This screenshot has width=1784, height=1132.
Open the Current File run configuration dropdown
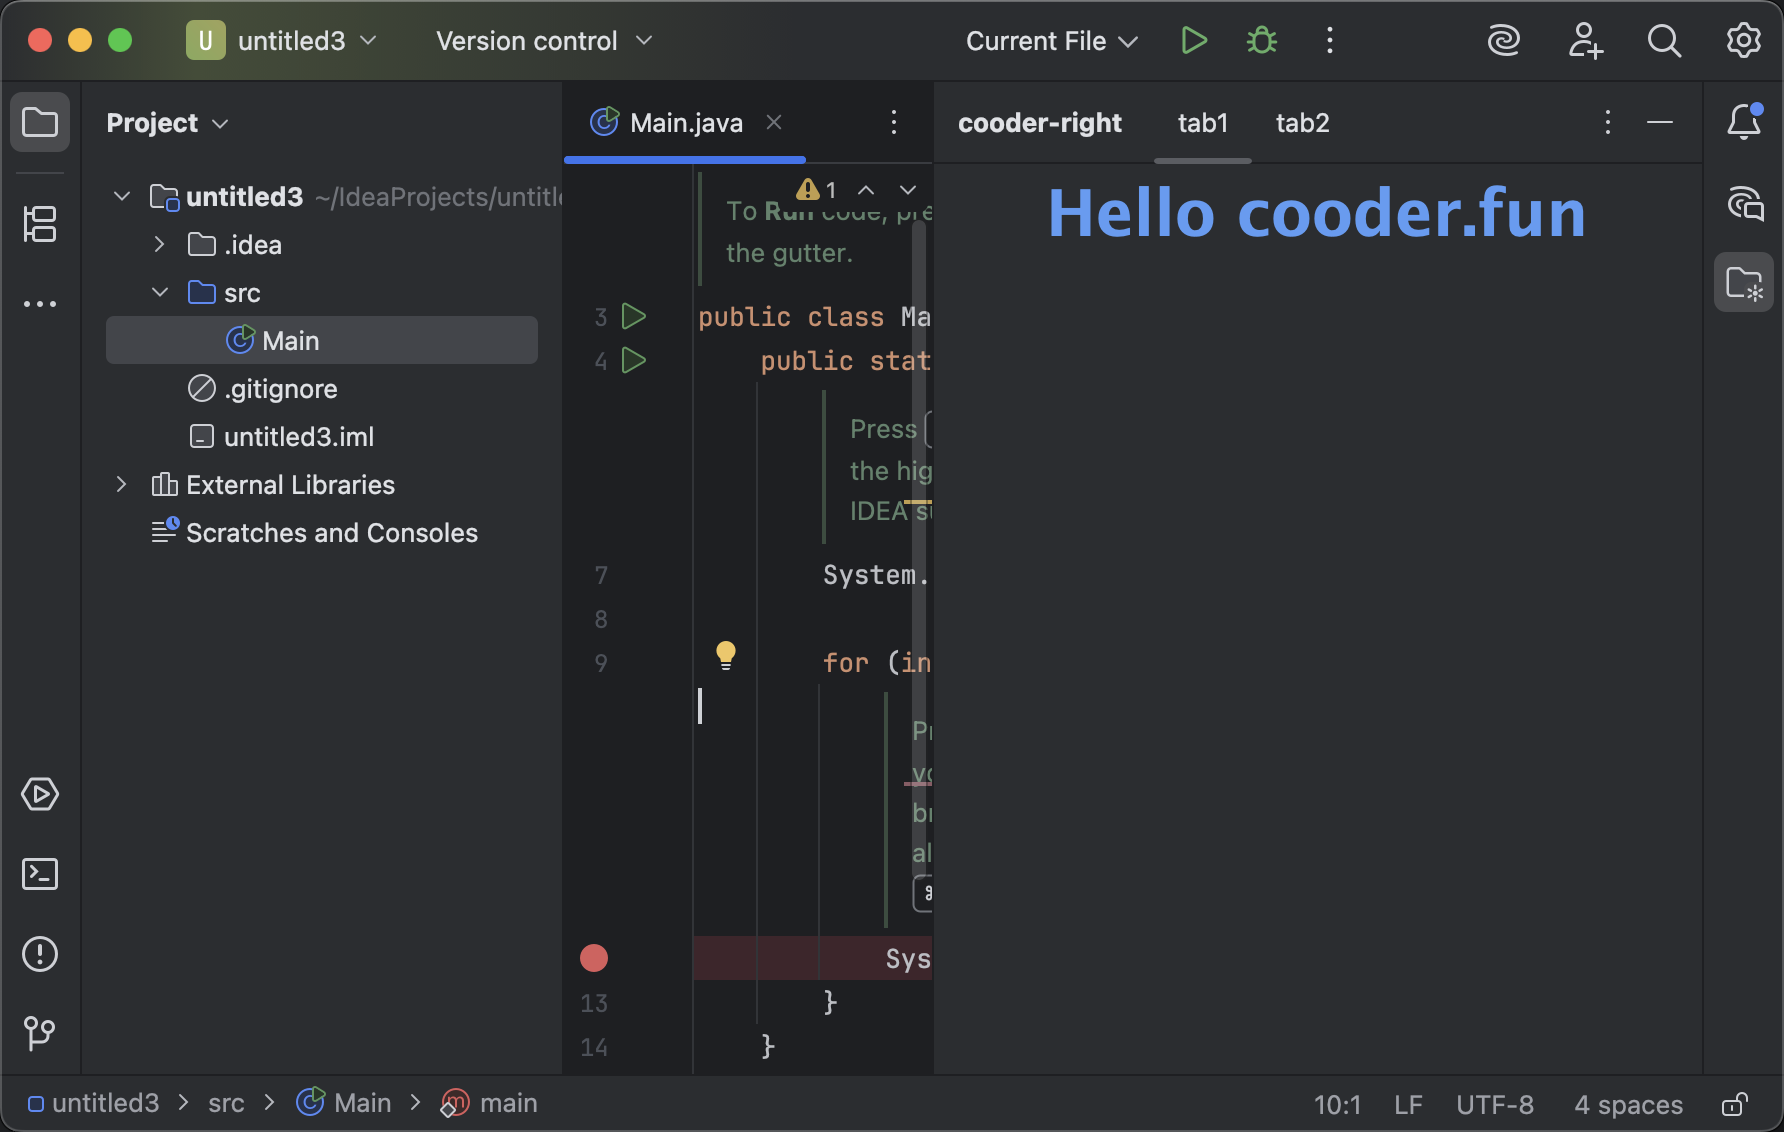[1051, 41]
